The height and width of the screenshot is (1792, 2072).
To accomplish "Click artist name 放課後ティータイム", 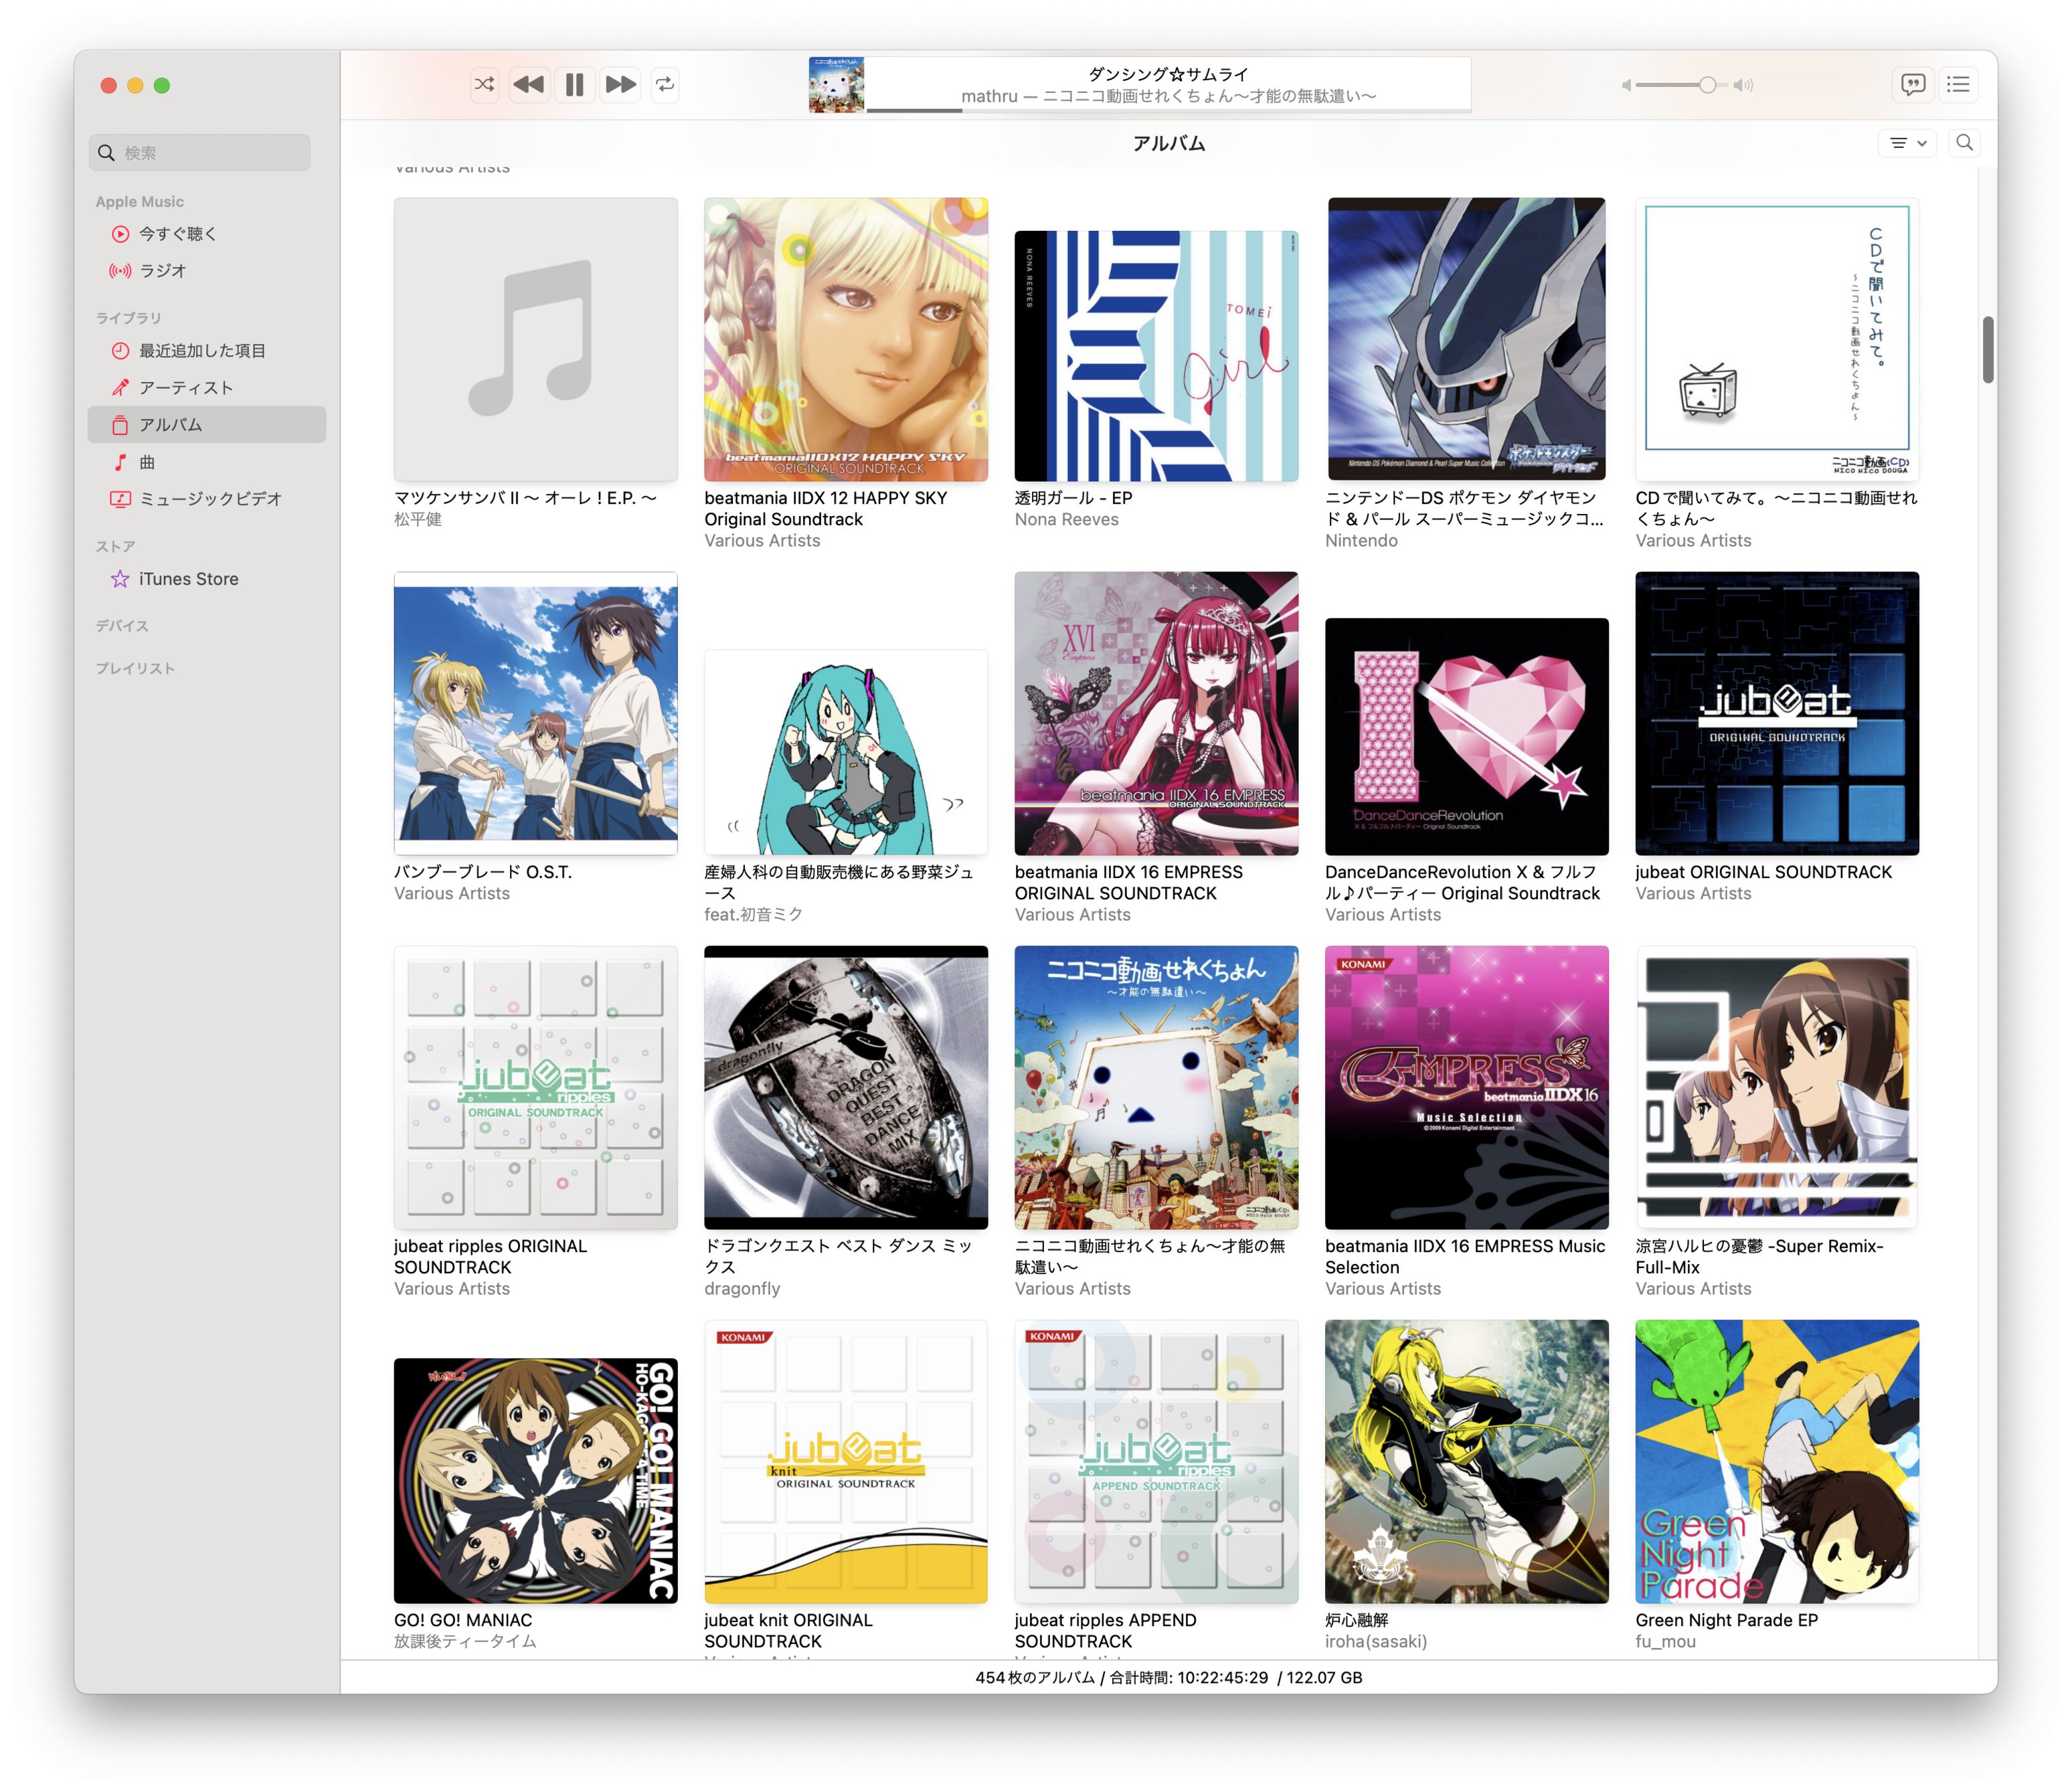I will coord(465,1641).
